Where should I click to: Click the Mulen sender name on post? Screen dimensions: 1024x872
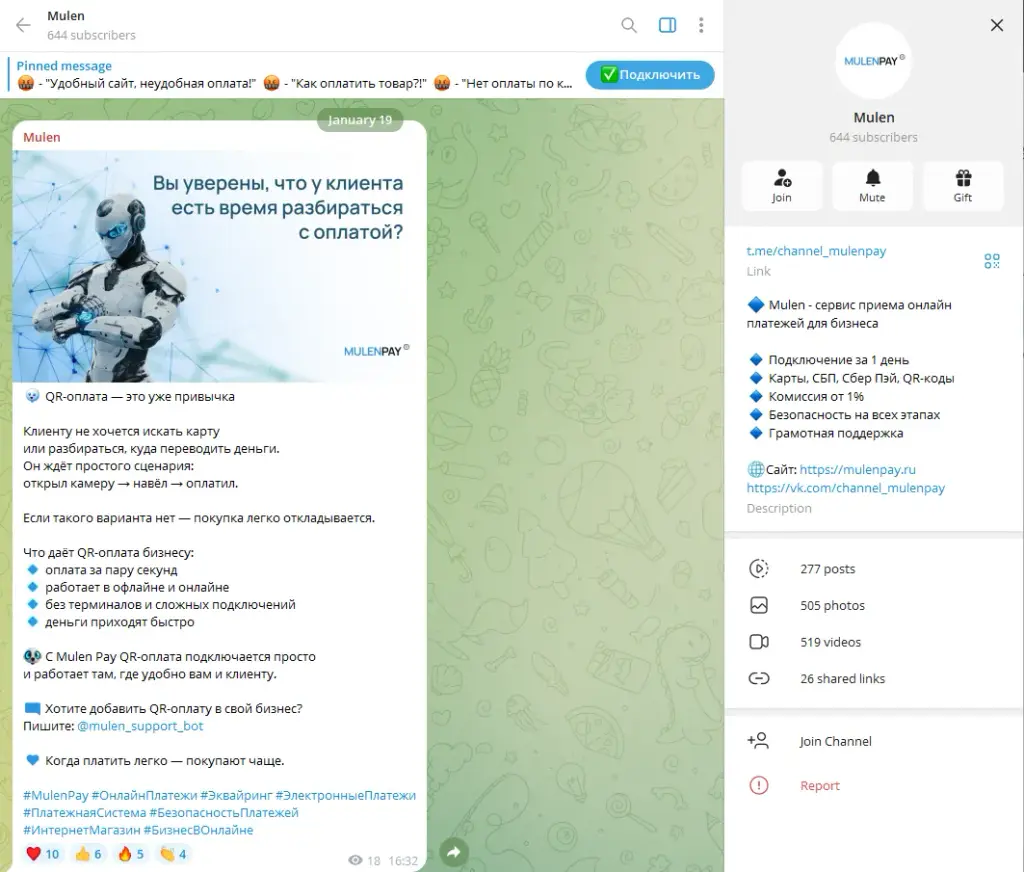42,137
